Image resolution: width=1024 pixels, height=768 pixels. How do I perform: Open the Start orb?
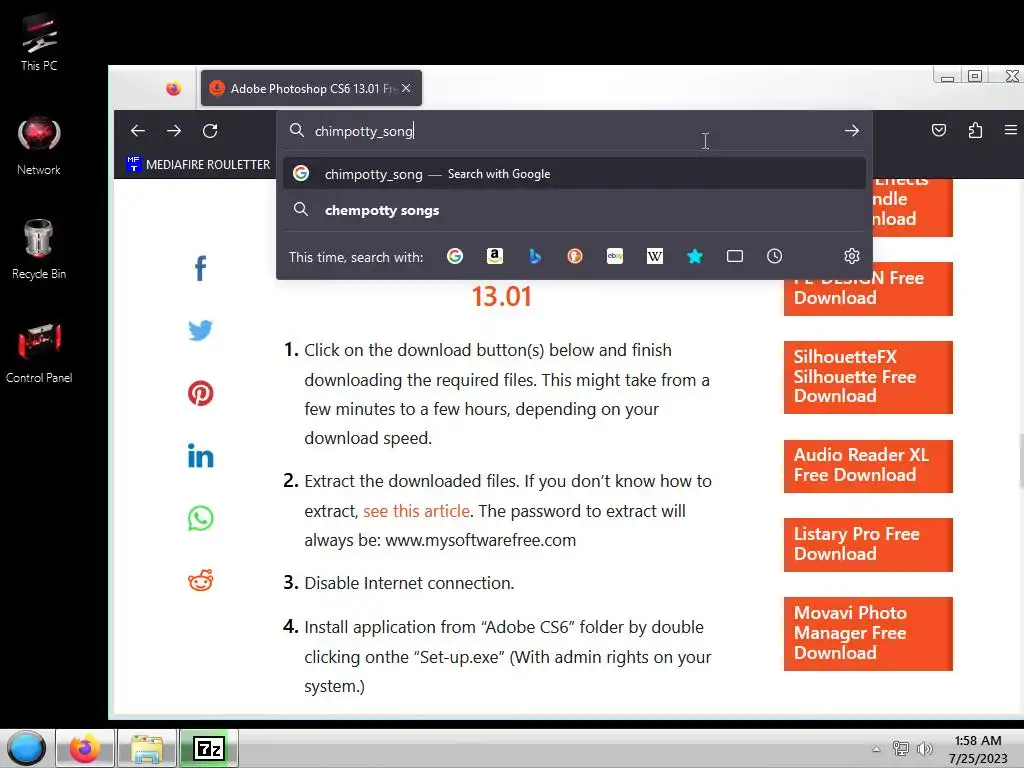pos(26,748)
